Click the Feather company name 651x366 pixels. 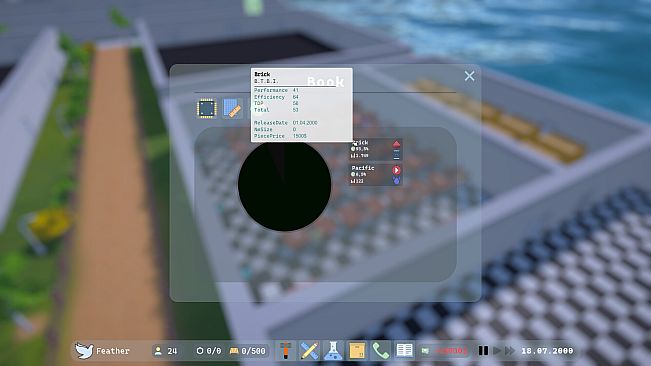(x=113, y=351)
